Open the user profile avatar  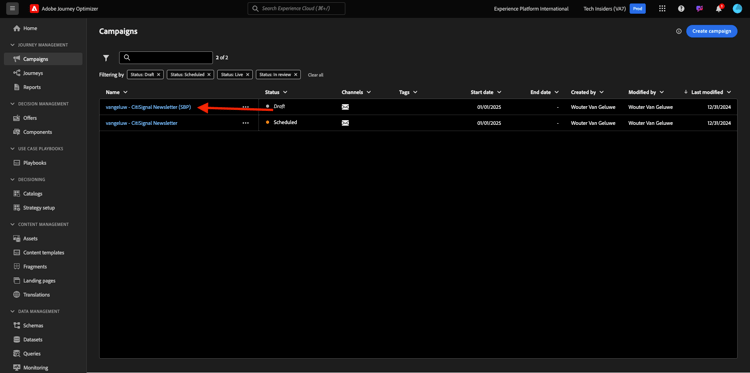tap(737, 9)
